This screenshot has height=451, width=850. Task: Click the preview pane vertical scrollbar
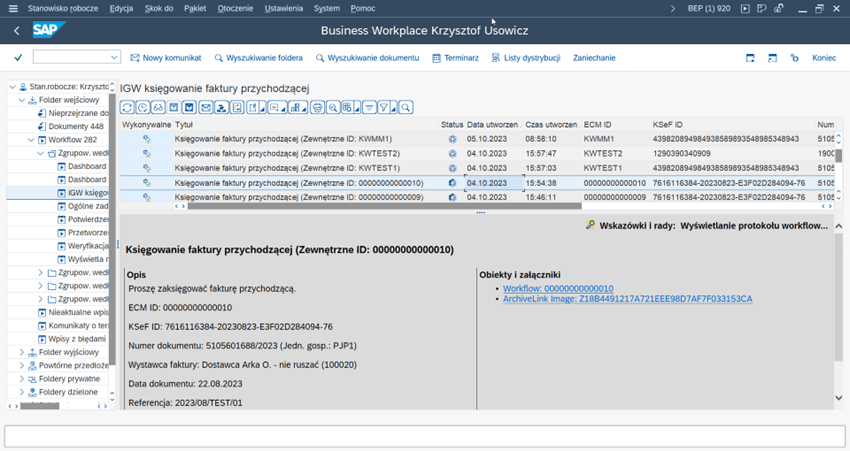click(839, 298)
